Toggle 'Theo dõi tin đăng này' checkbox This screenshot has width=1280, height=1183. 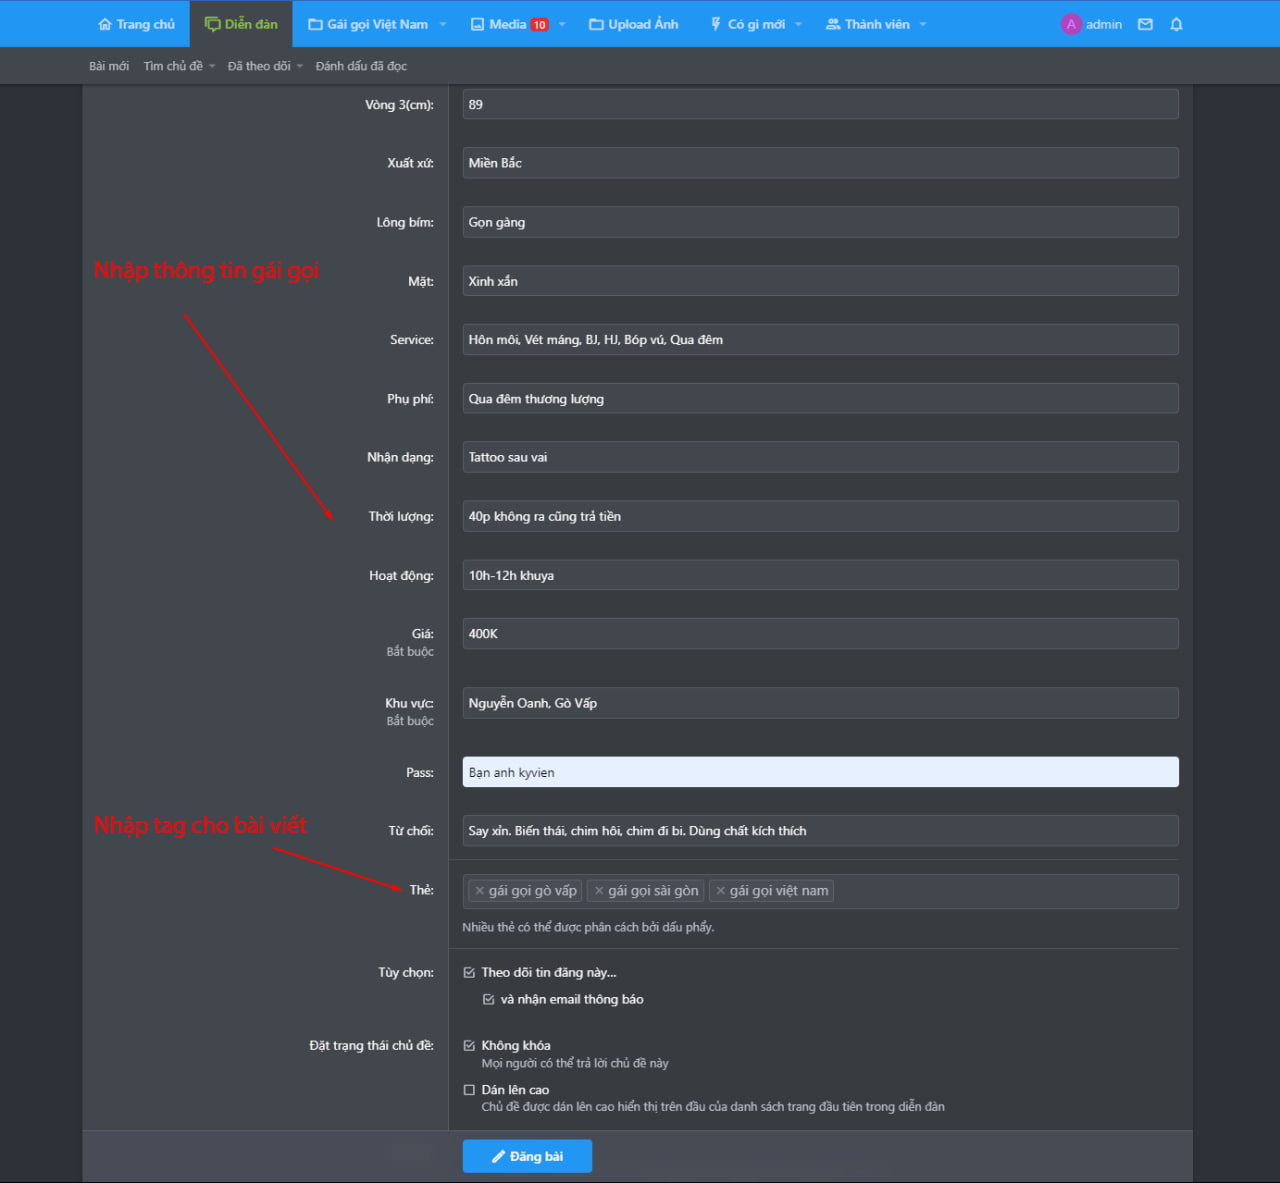pyautogui.click(x=469, y=973)
